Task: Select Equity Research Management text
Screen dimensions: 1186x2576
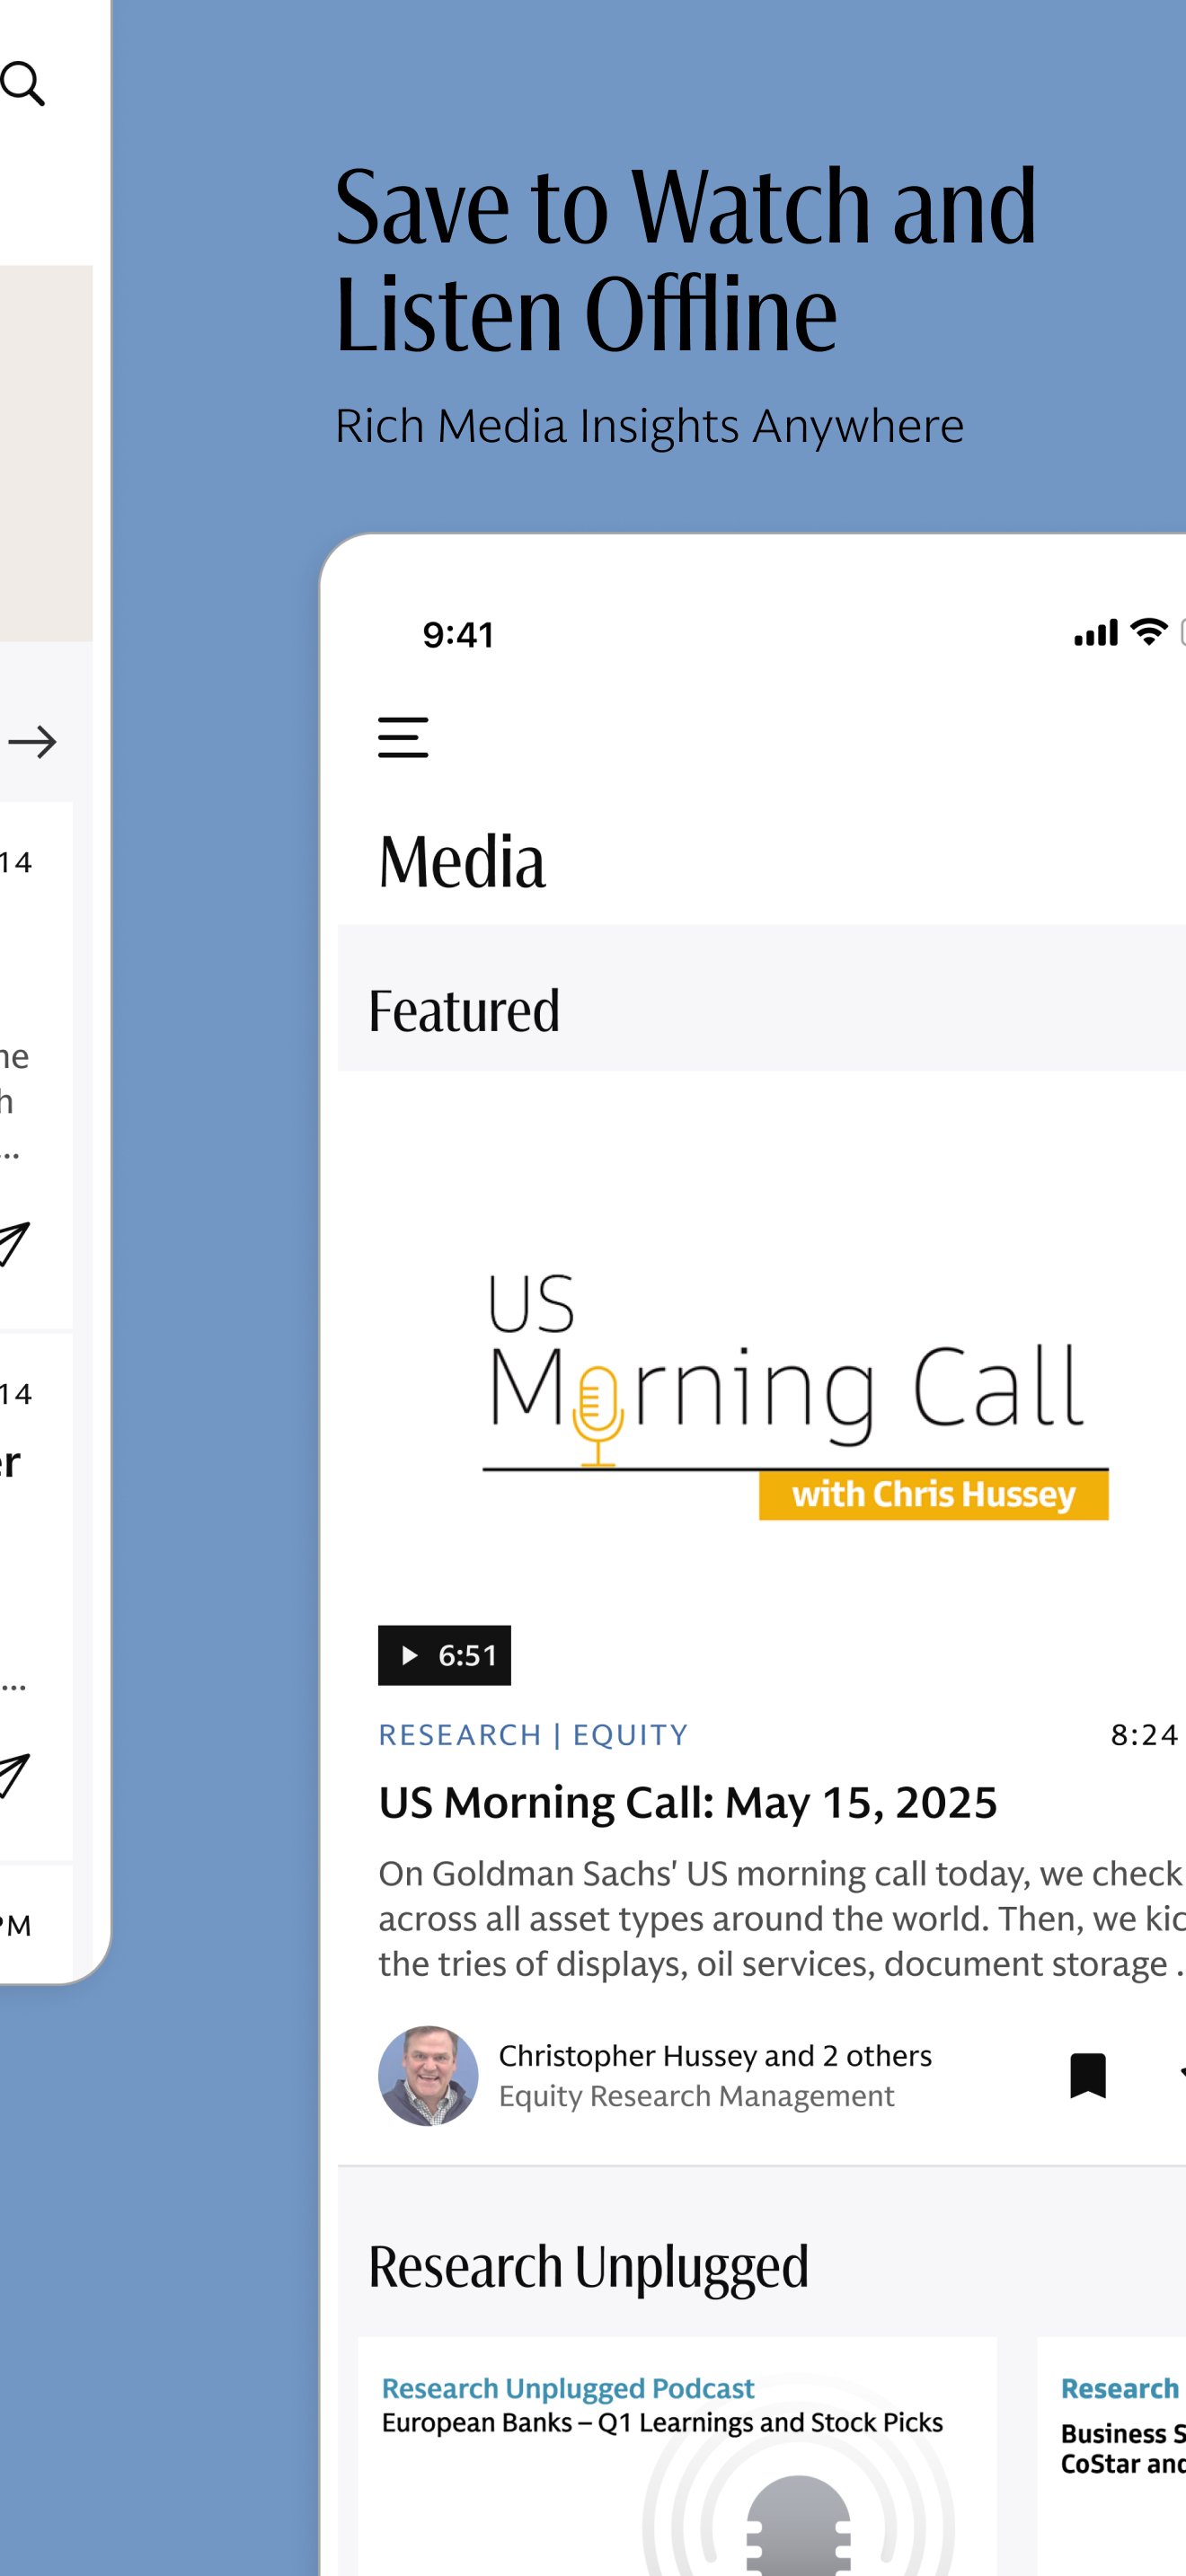Action: [696, 2096]
